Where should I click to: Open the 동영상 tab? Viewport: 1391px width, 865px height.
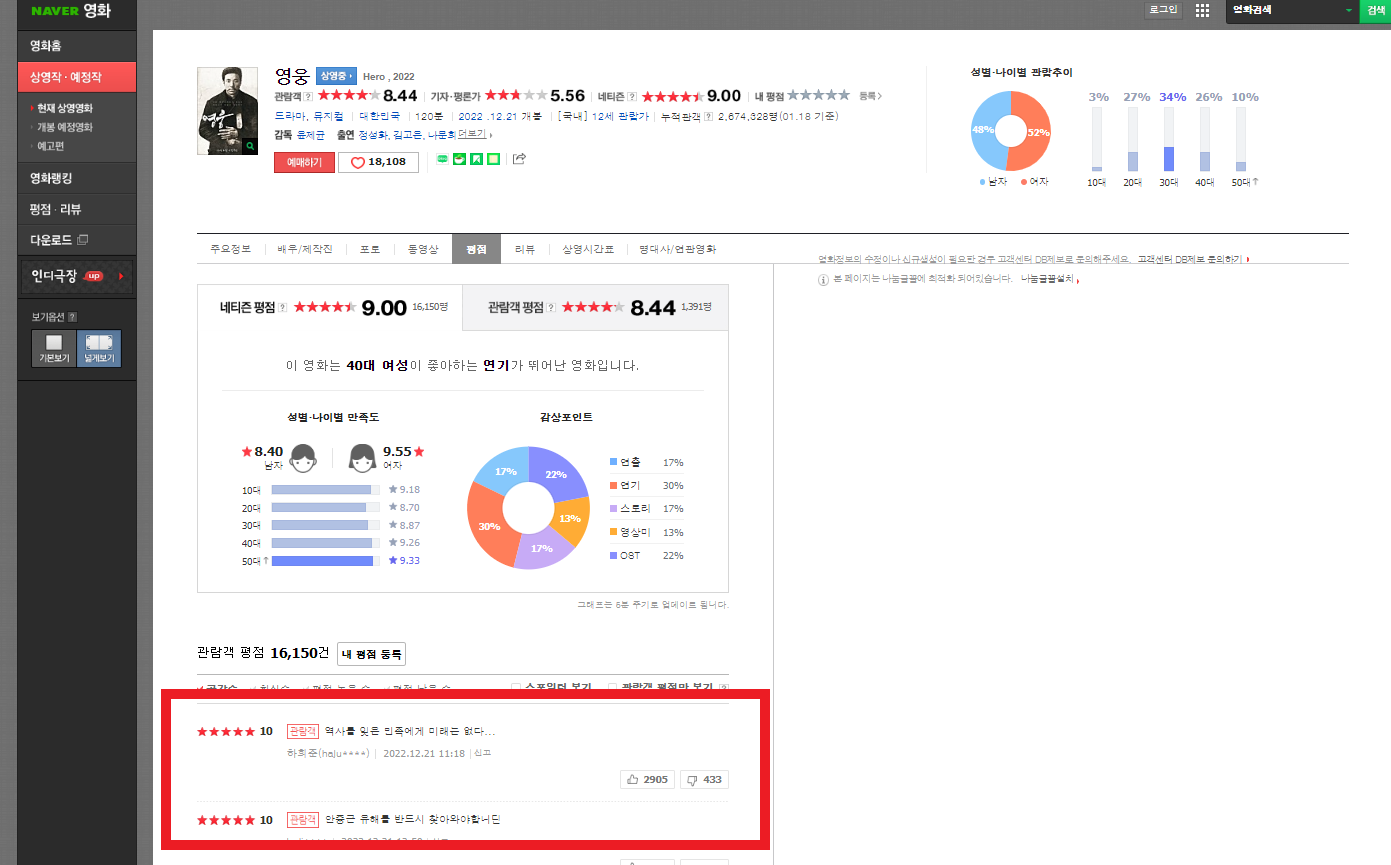coord(422,249)
